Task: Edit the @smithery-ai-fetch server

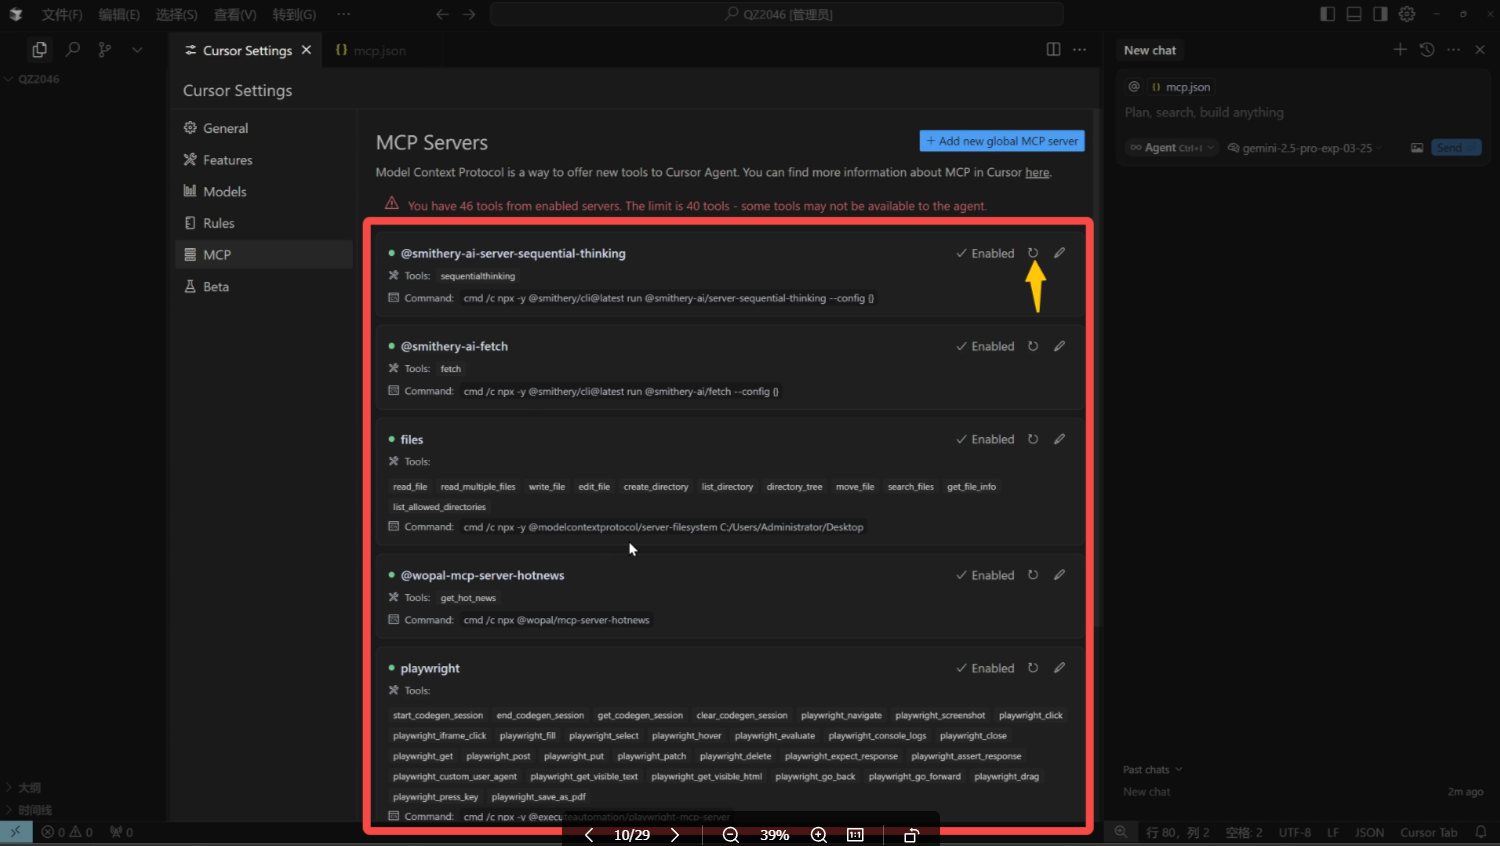Action: point(1059,346)
